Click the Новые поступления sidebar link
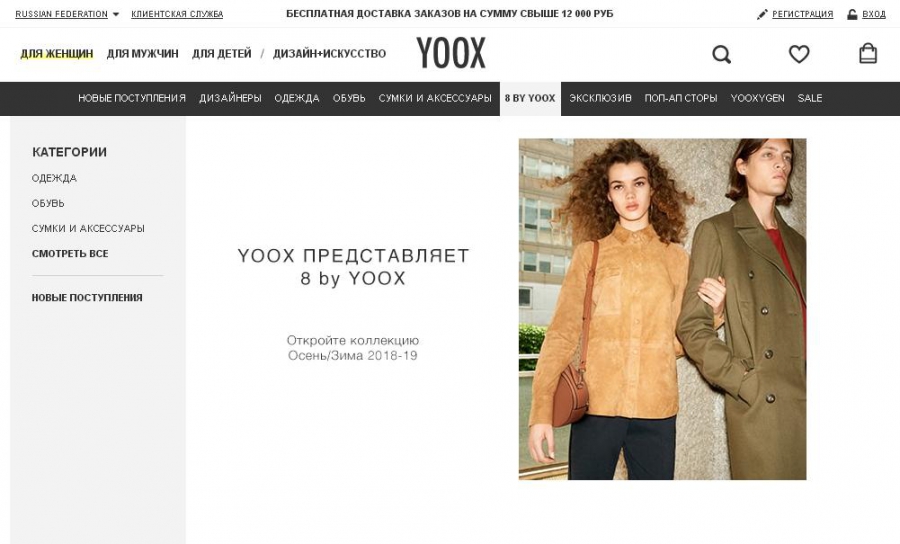900x544 pixels. click(87, 298)
